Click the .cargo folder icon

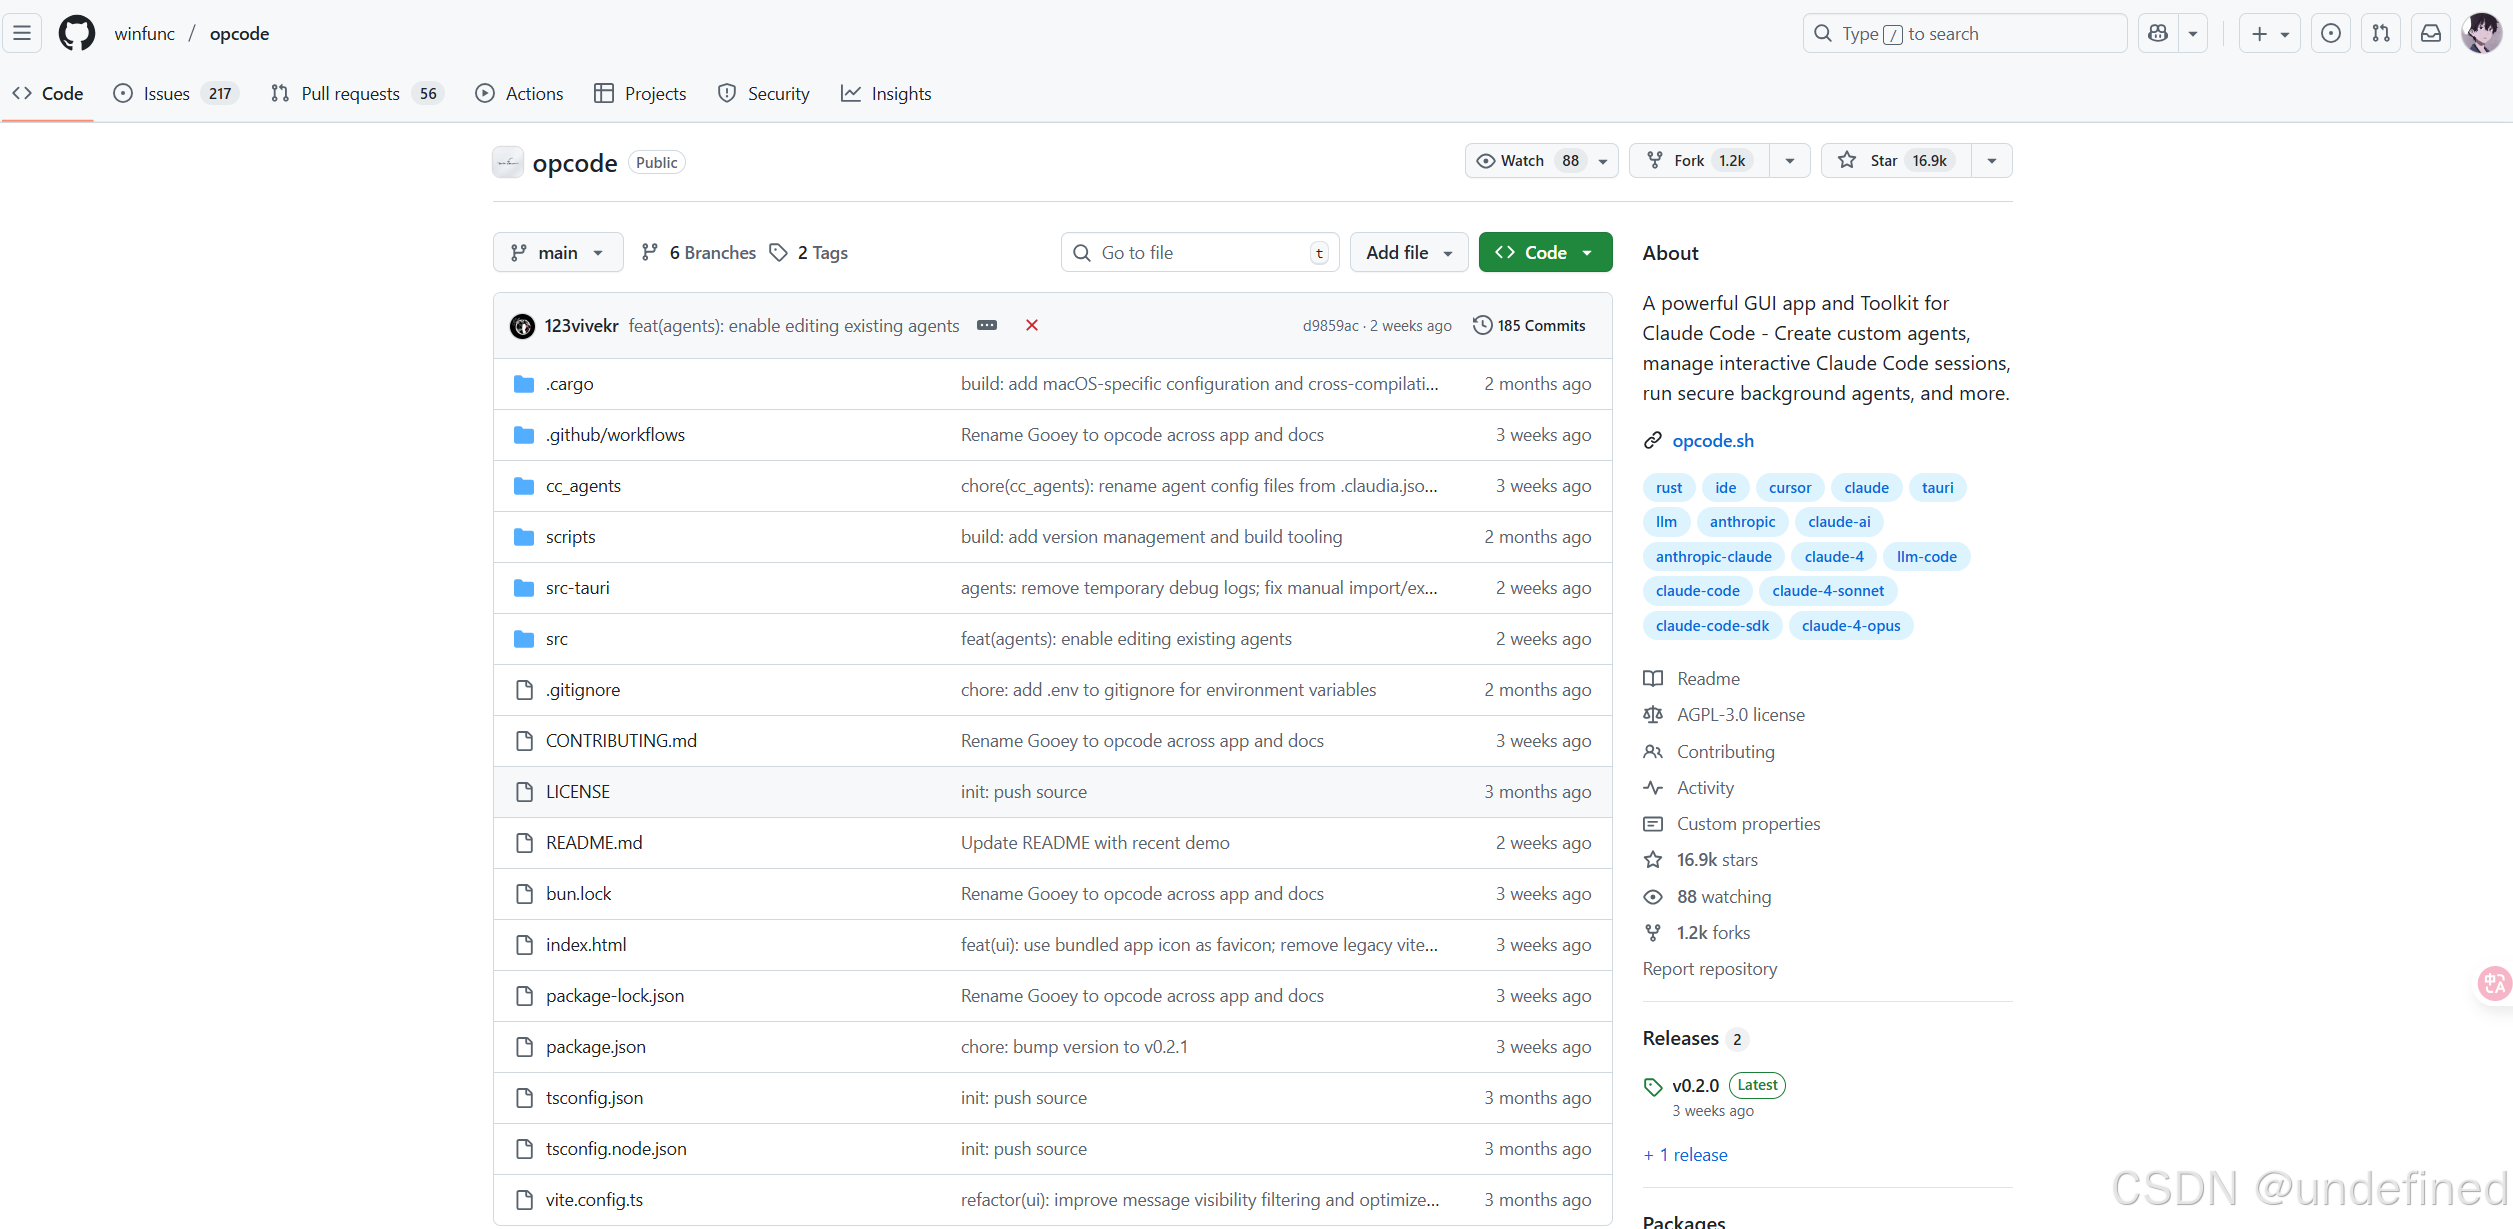click(523, 384)
